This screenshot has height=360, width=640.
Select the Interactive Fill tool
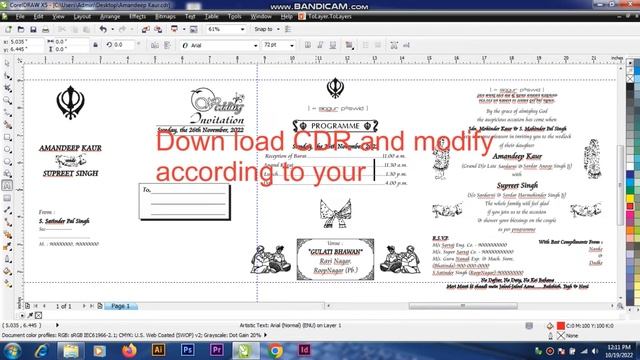tap(7, 283)
